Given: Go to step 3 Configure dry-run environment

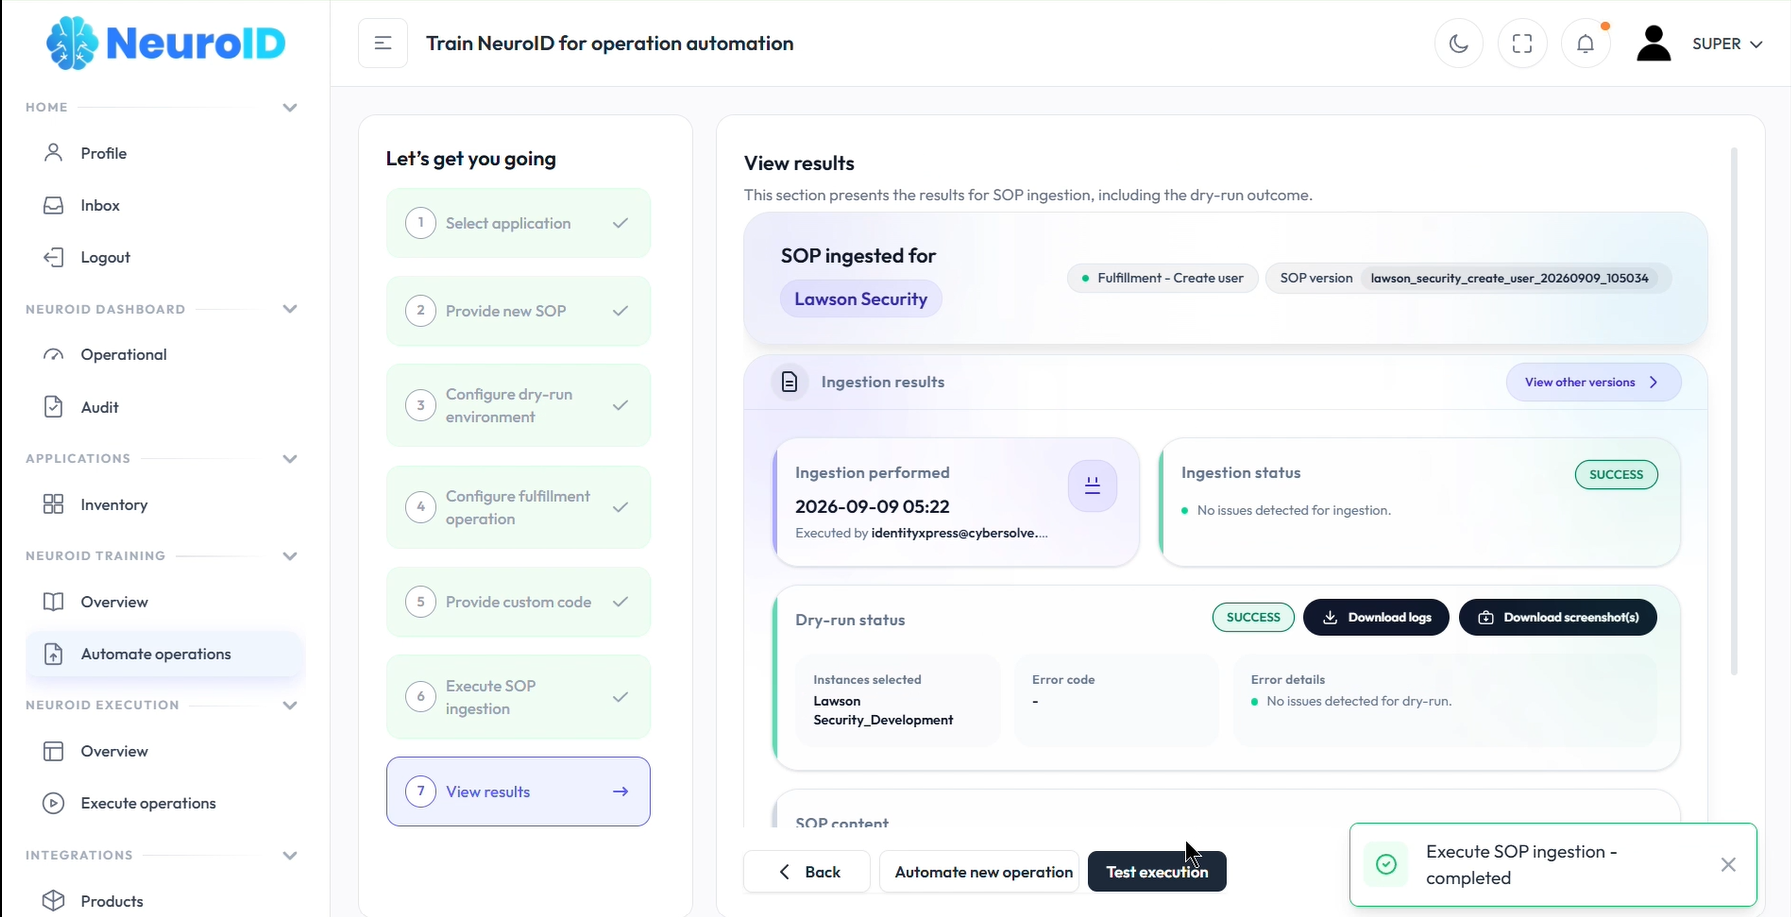Looking at the screenshot, I should 518,405.
